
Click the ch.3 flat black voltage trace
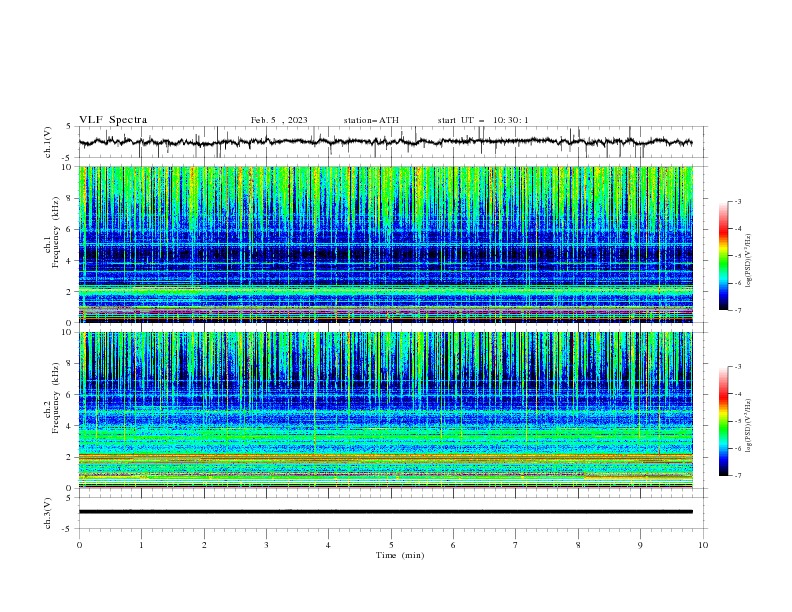[x=386, y=512]
